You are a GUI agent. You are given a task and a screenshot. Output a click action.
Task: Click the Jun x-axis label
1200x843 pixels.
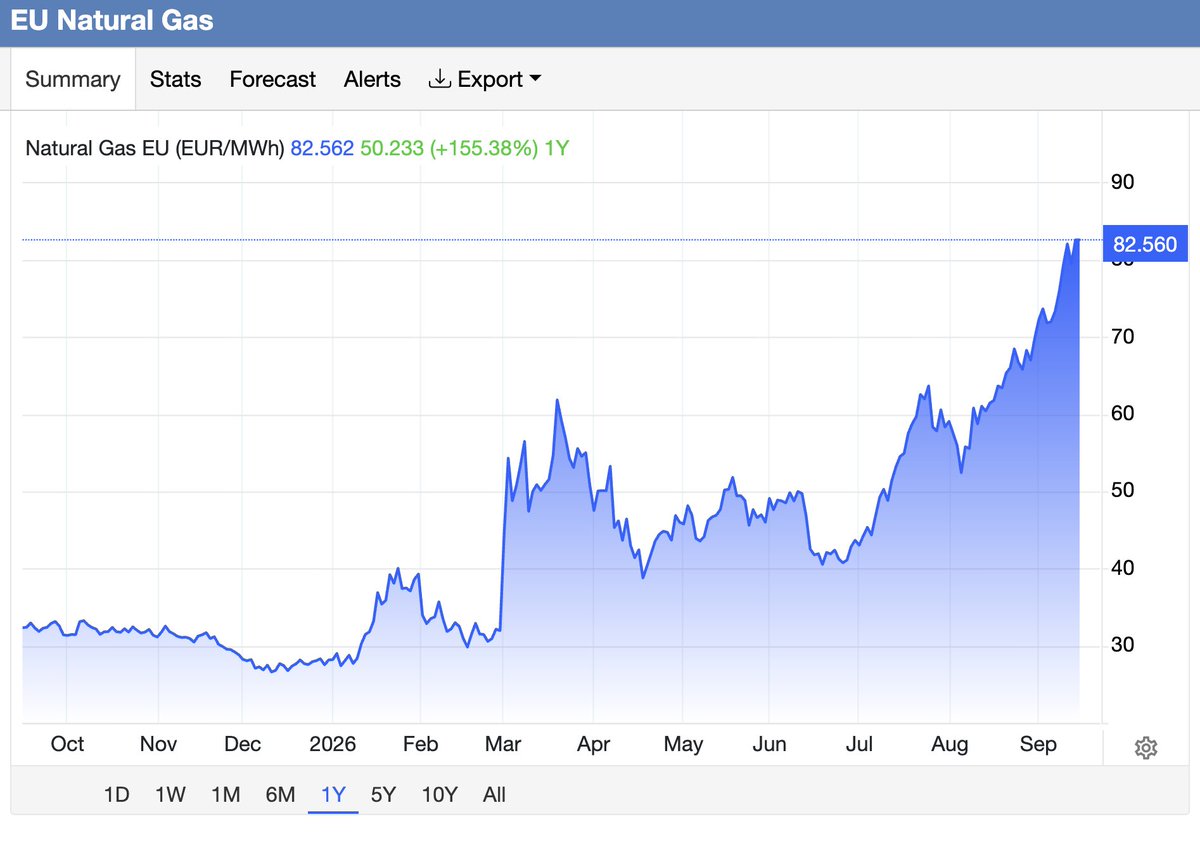pos(769,745)
